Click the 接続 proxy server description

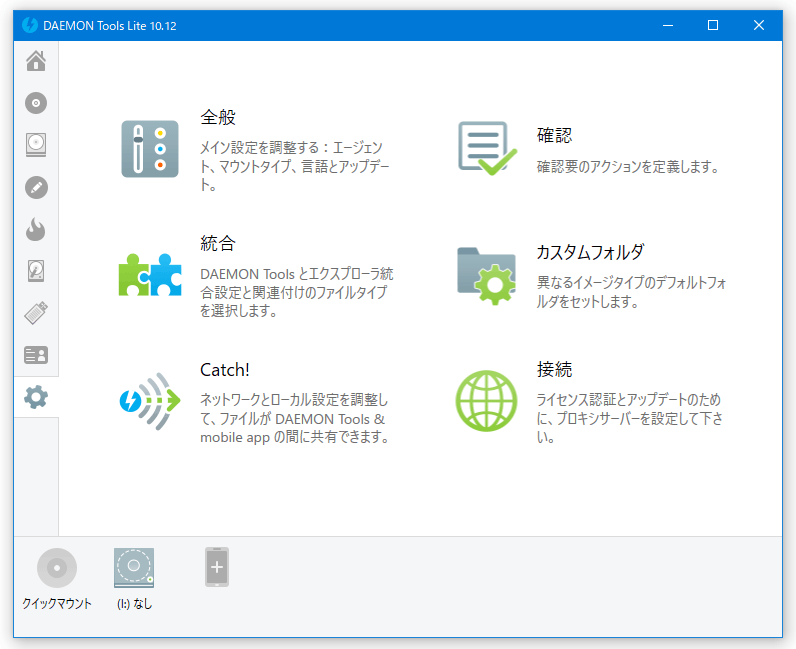(x=630, y=418)
